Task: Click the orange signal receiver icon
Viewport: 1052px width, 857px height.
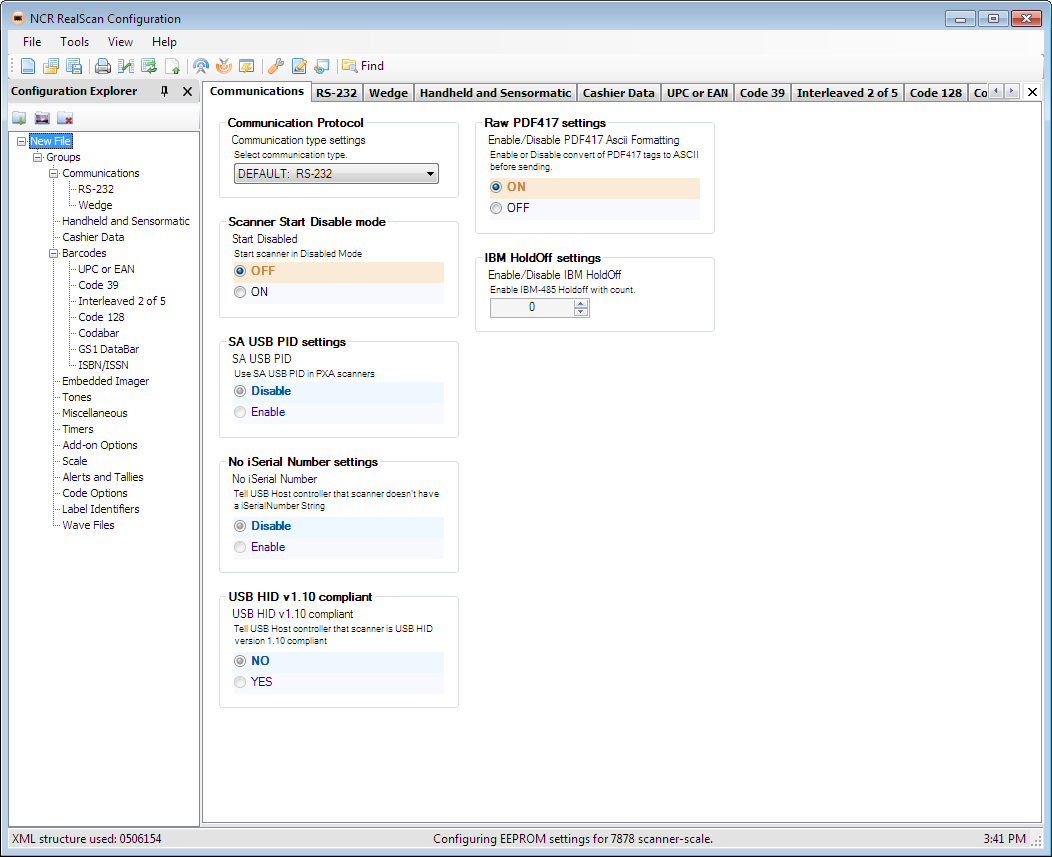Action: [x=224, y=66]
